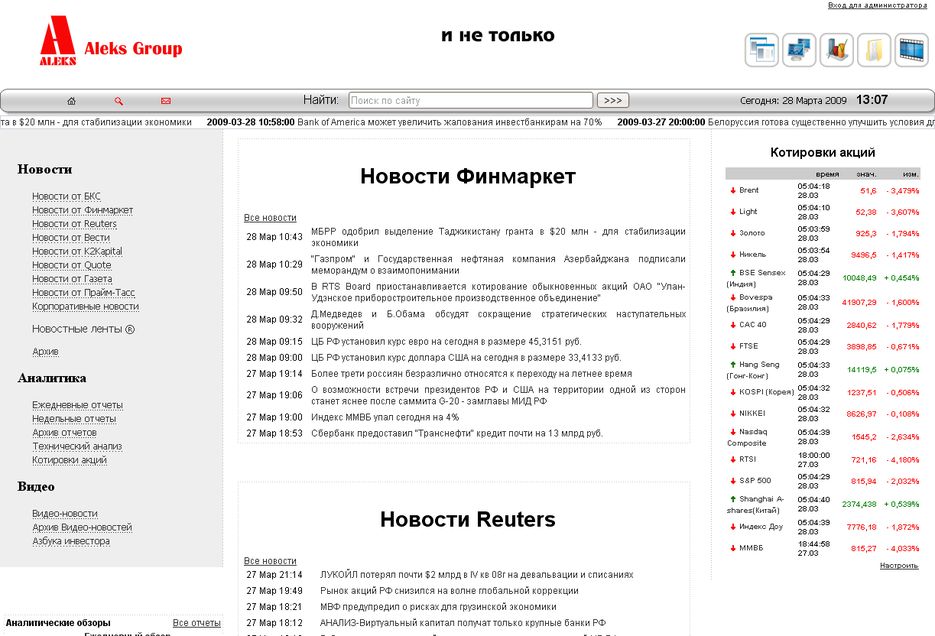Viewport: 935px width, 636px height.
Task: Open the windows icon in the header
Action: (761, 49)
